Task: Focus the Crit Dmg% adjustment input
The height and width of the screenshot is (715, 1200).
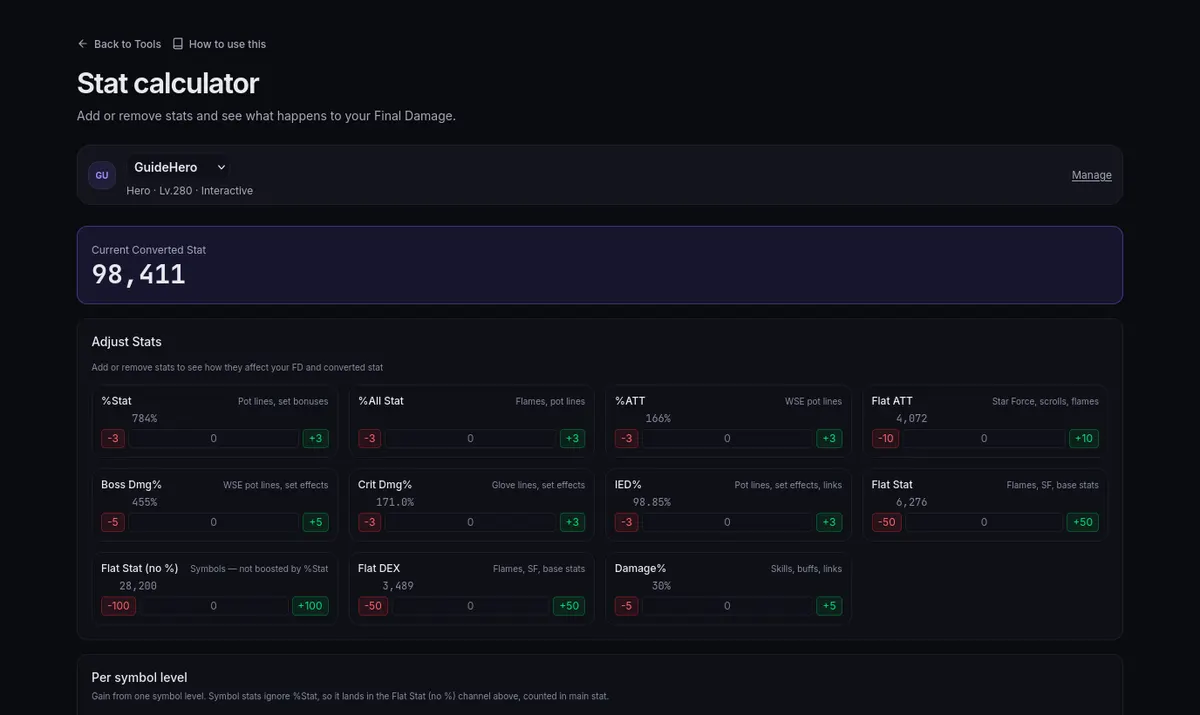Action: click(x=471, y=522)
